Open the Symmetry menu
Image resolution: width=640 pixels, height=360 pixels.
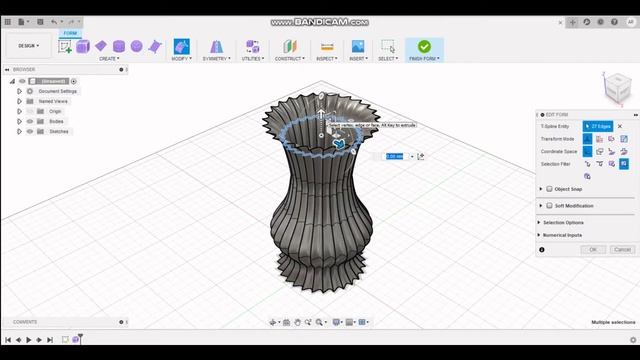point(217,59)
